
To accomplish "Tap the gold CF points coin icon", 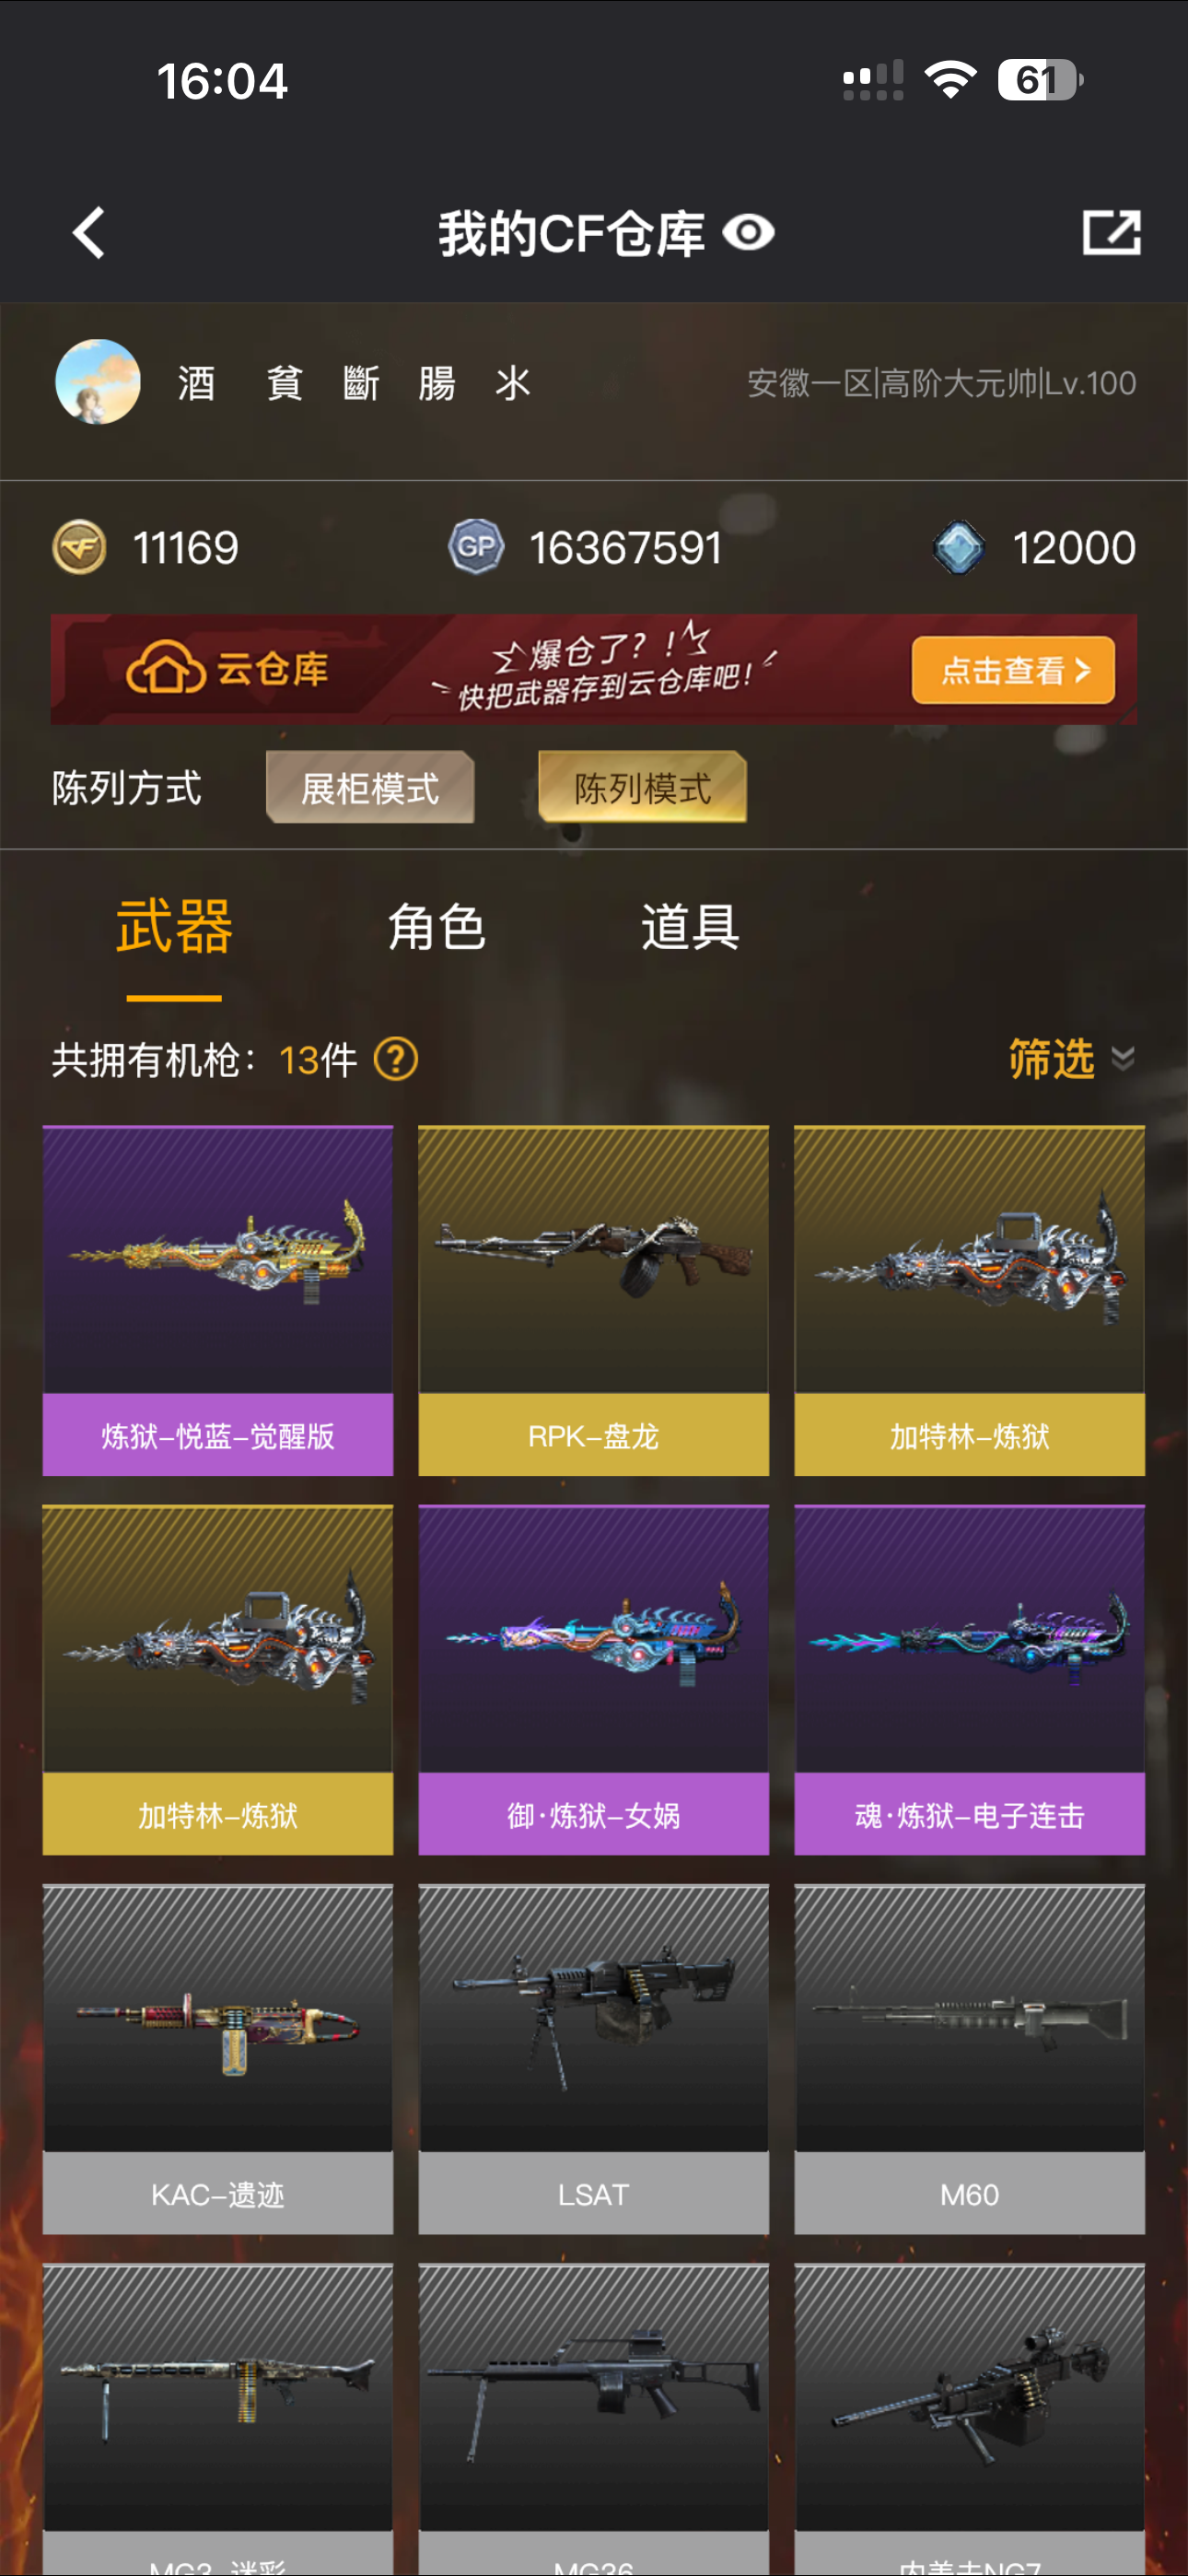I will click(x=79, y=548).
